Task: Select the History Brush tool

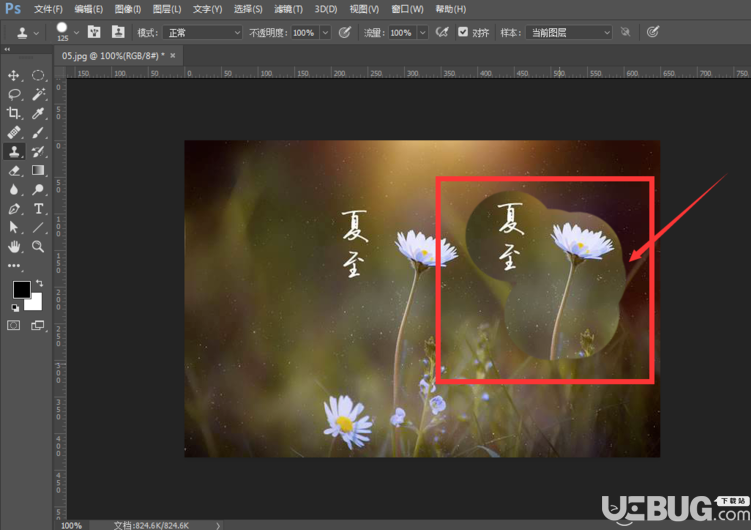Action: pyautogui.click(x=38, y=152)
